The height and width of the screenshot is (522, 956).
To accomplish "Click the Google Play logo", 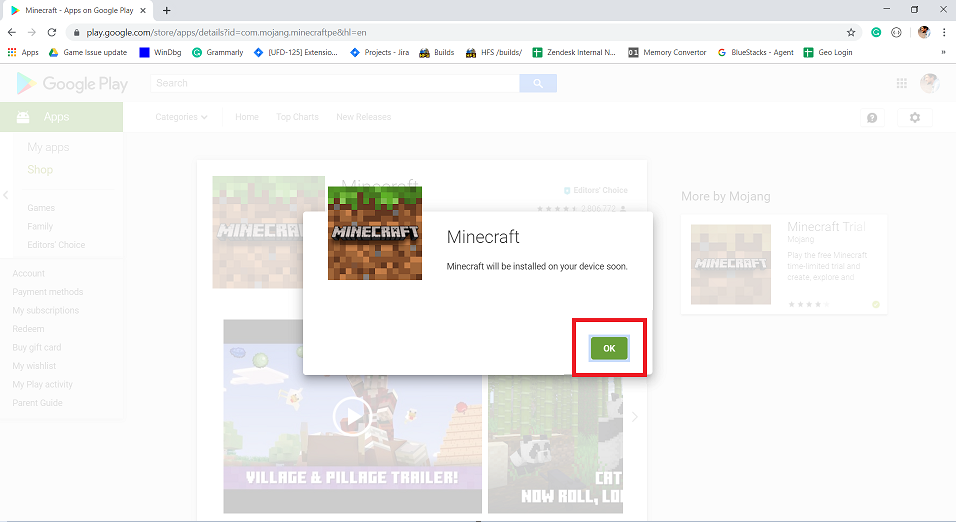I will [72, 84].
